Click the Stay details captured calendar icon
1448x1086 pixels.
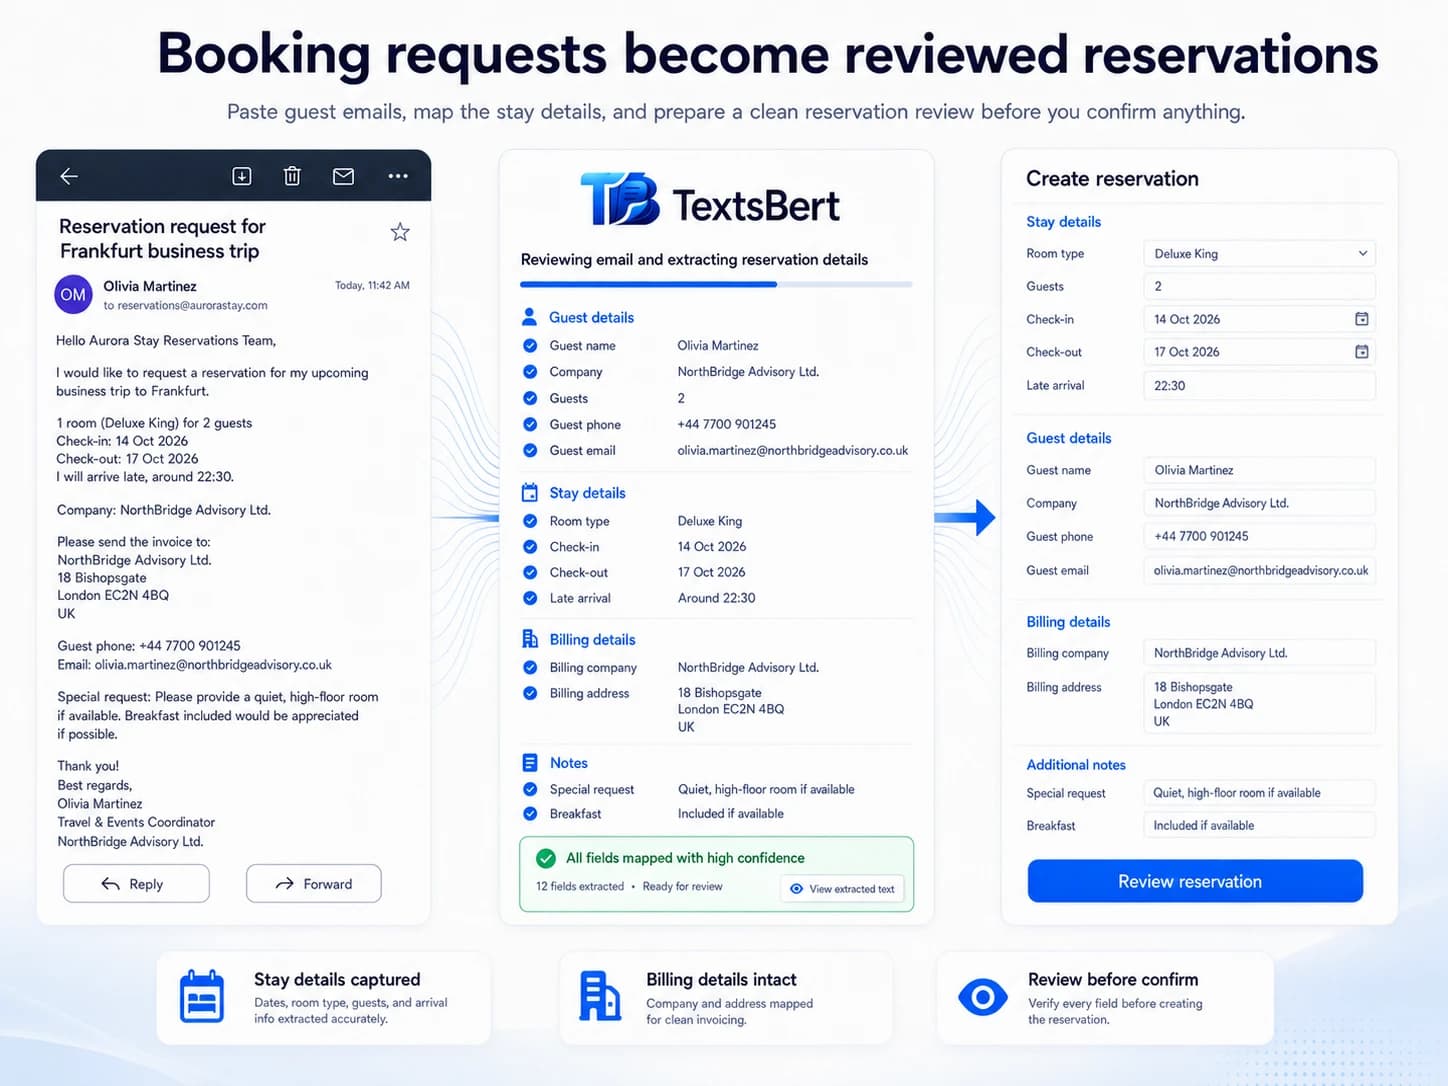(202, 997)
